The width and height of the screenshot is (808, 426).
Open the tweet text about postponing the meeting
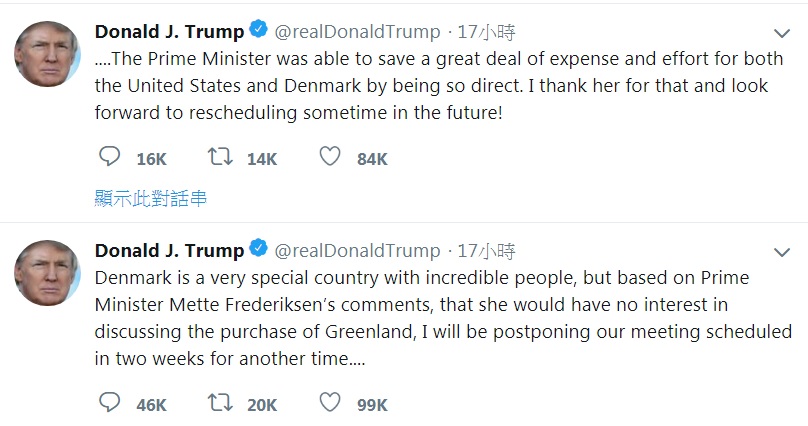click(x=443, y=318)
